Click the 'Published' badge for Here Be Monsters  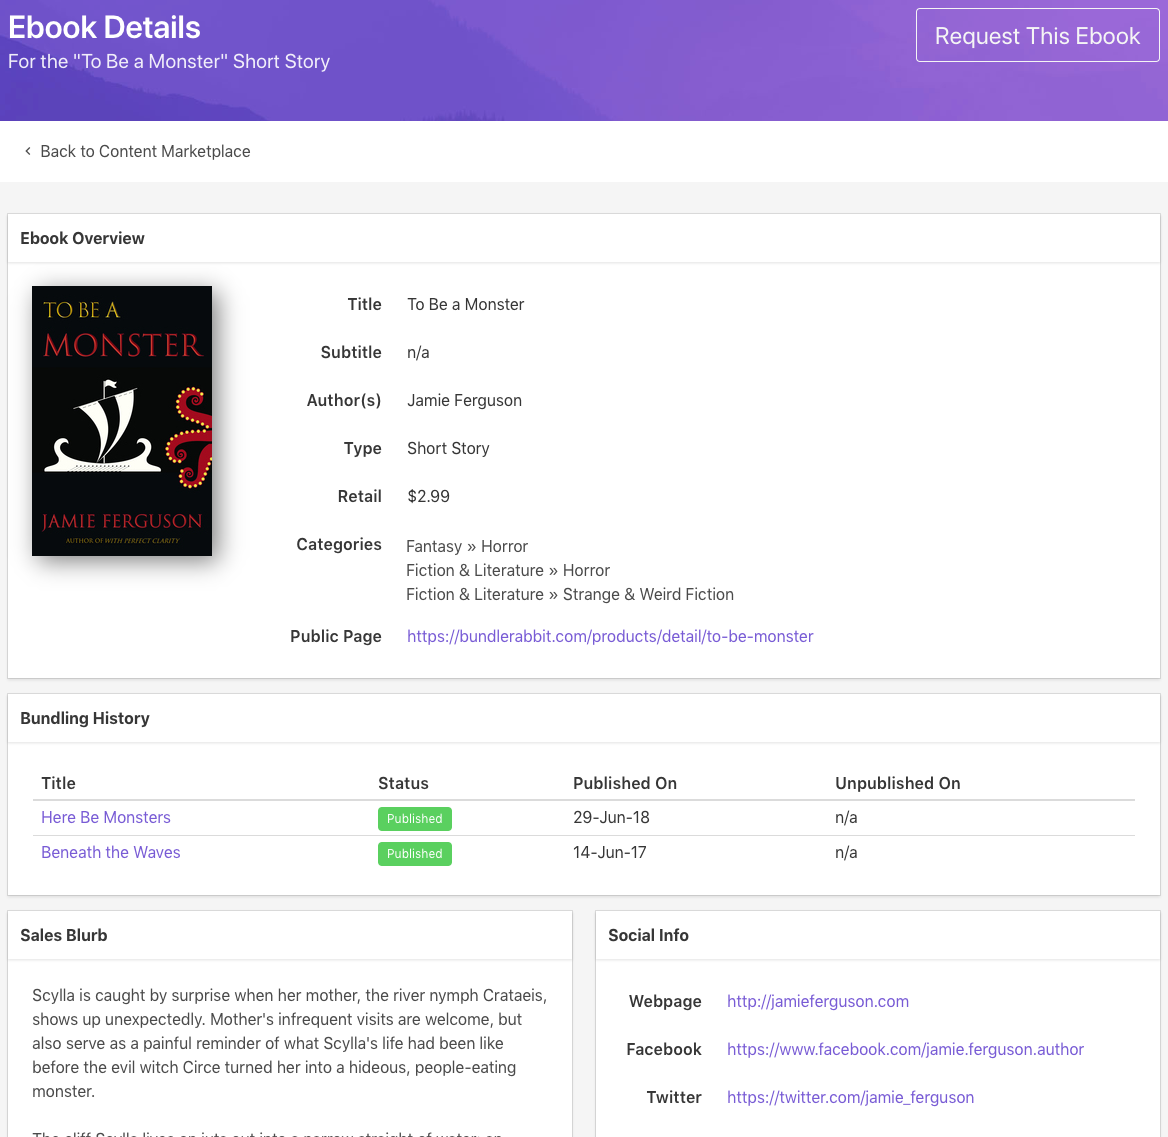pyautogui.click(x=414, y=818)
